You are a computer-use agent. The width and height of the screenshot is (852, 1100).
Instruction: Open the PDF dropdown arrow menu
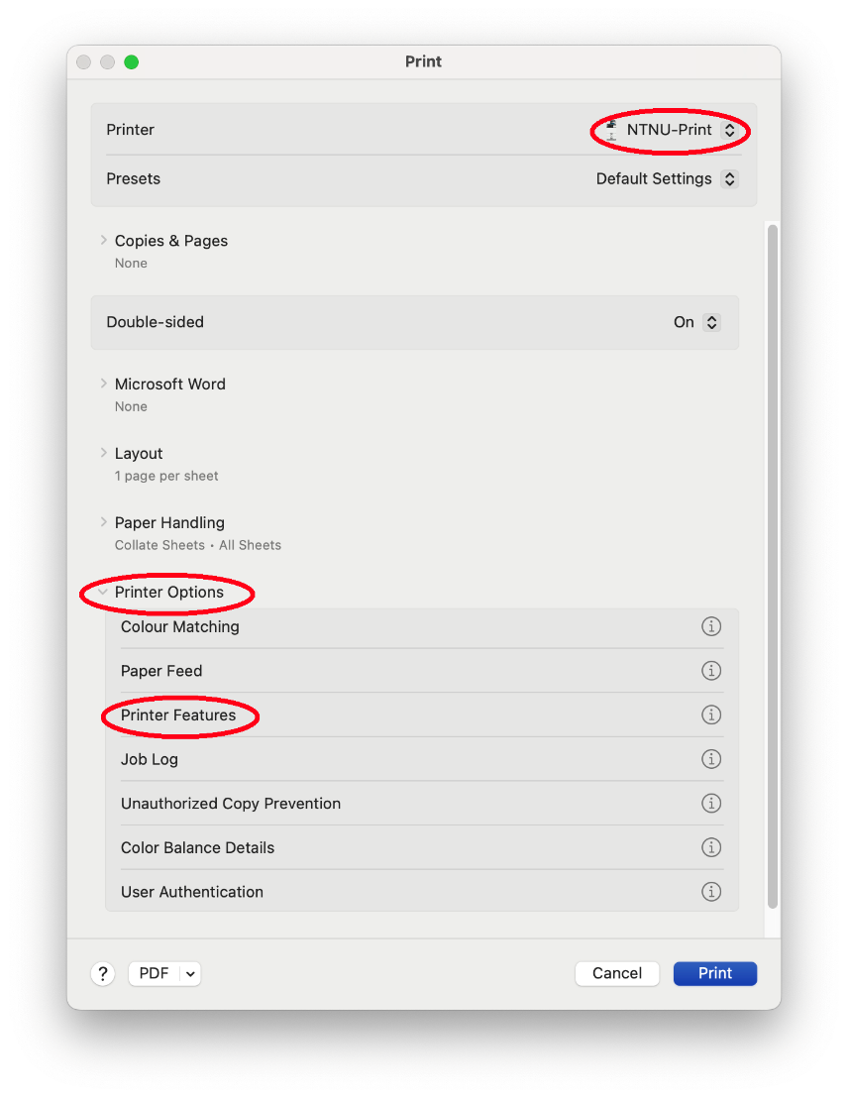tap(190, 973)
